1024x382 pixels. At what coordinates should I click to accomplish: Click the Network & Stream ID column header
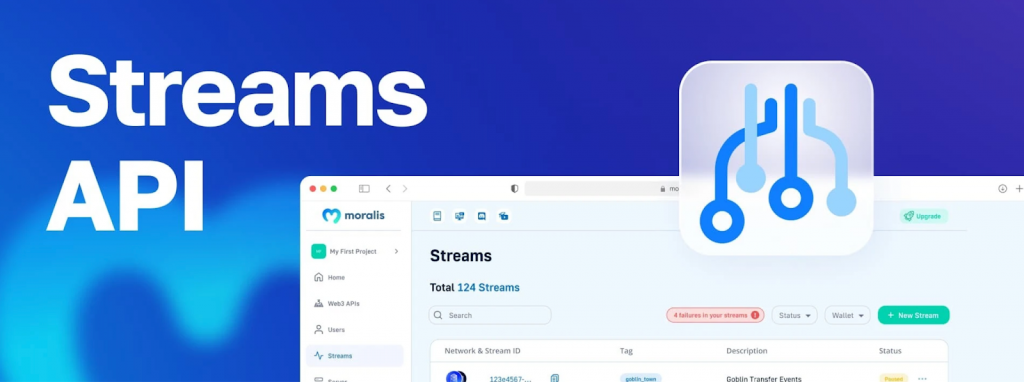click(482, 351)
